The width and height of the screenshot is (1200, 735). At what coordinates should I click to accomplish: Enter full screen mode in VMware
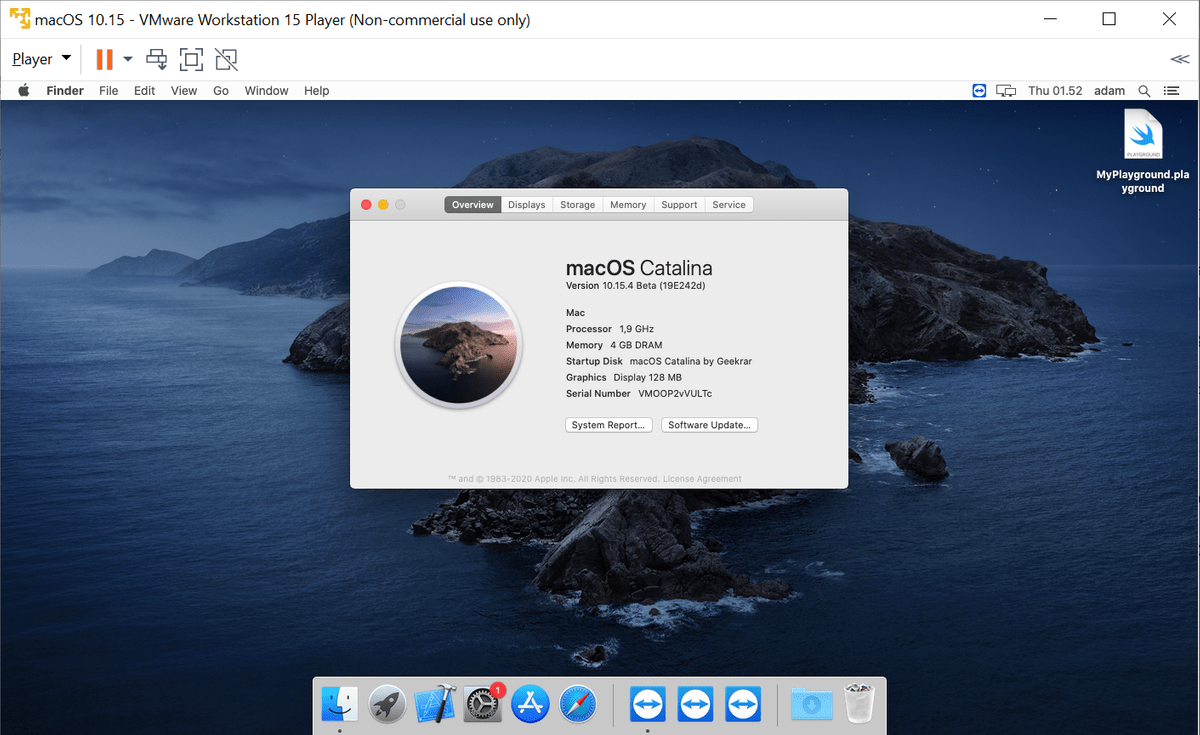coord(191,59)
